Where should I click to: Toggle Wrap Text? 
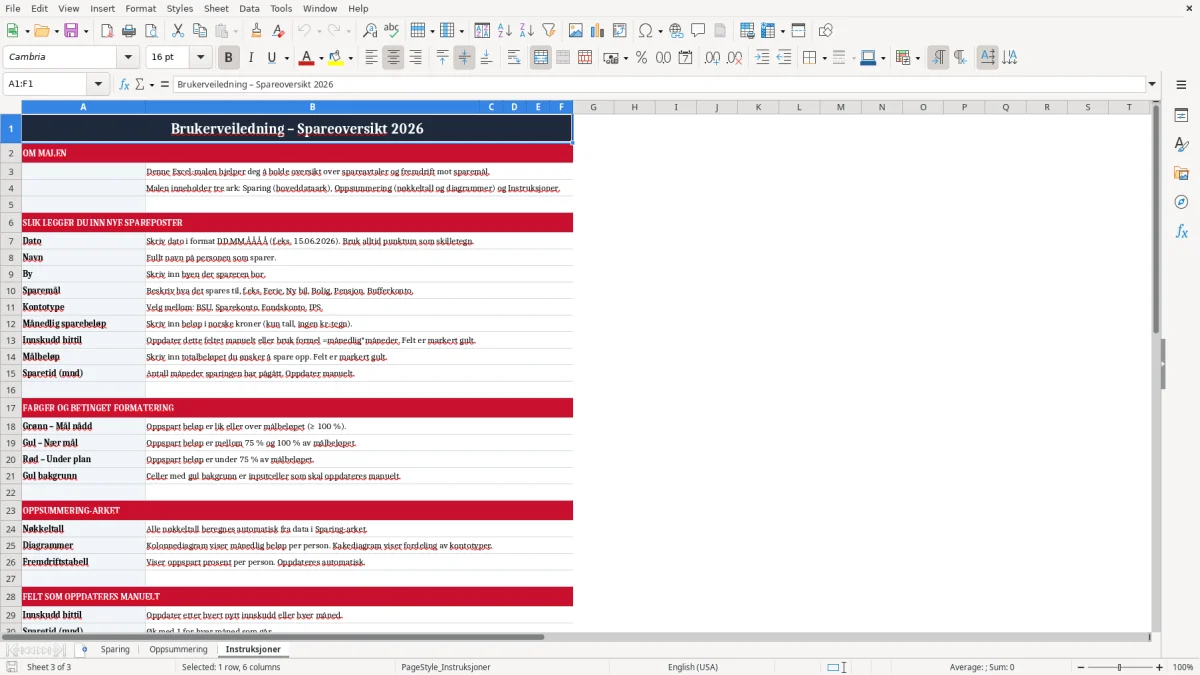click(x=514, y=58)
